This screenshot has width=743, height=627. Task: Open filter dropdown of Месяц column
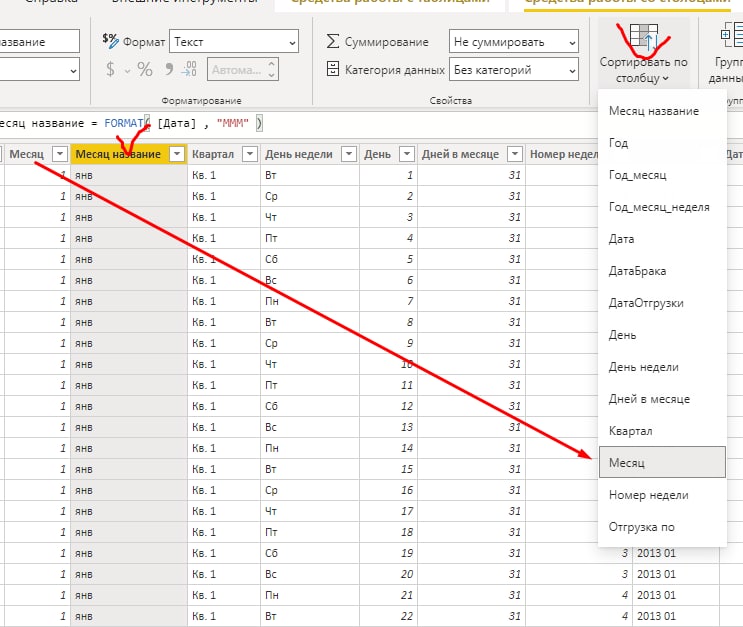tap(60, 154)
